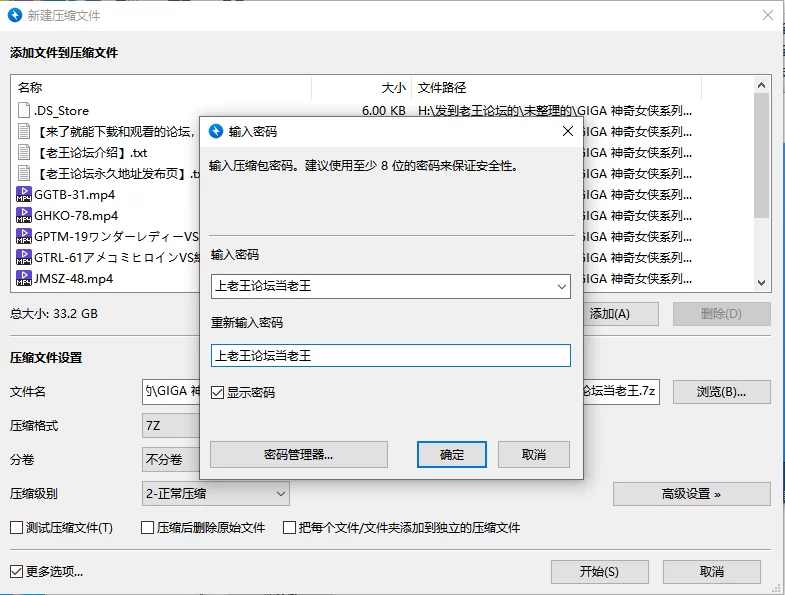Click the 重新输入密码 text field
Viewport: 785px width, 595px height.
[x=390, y=356]
